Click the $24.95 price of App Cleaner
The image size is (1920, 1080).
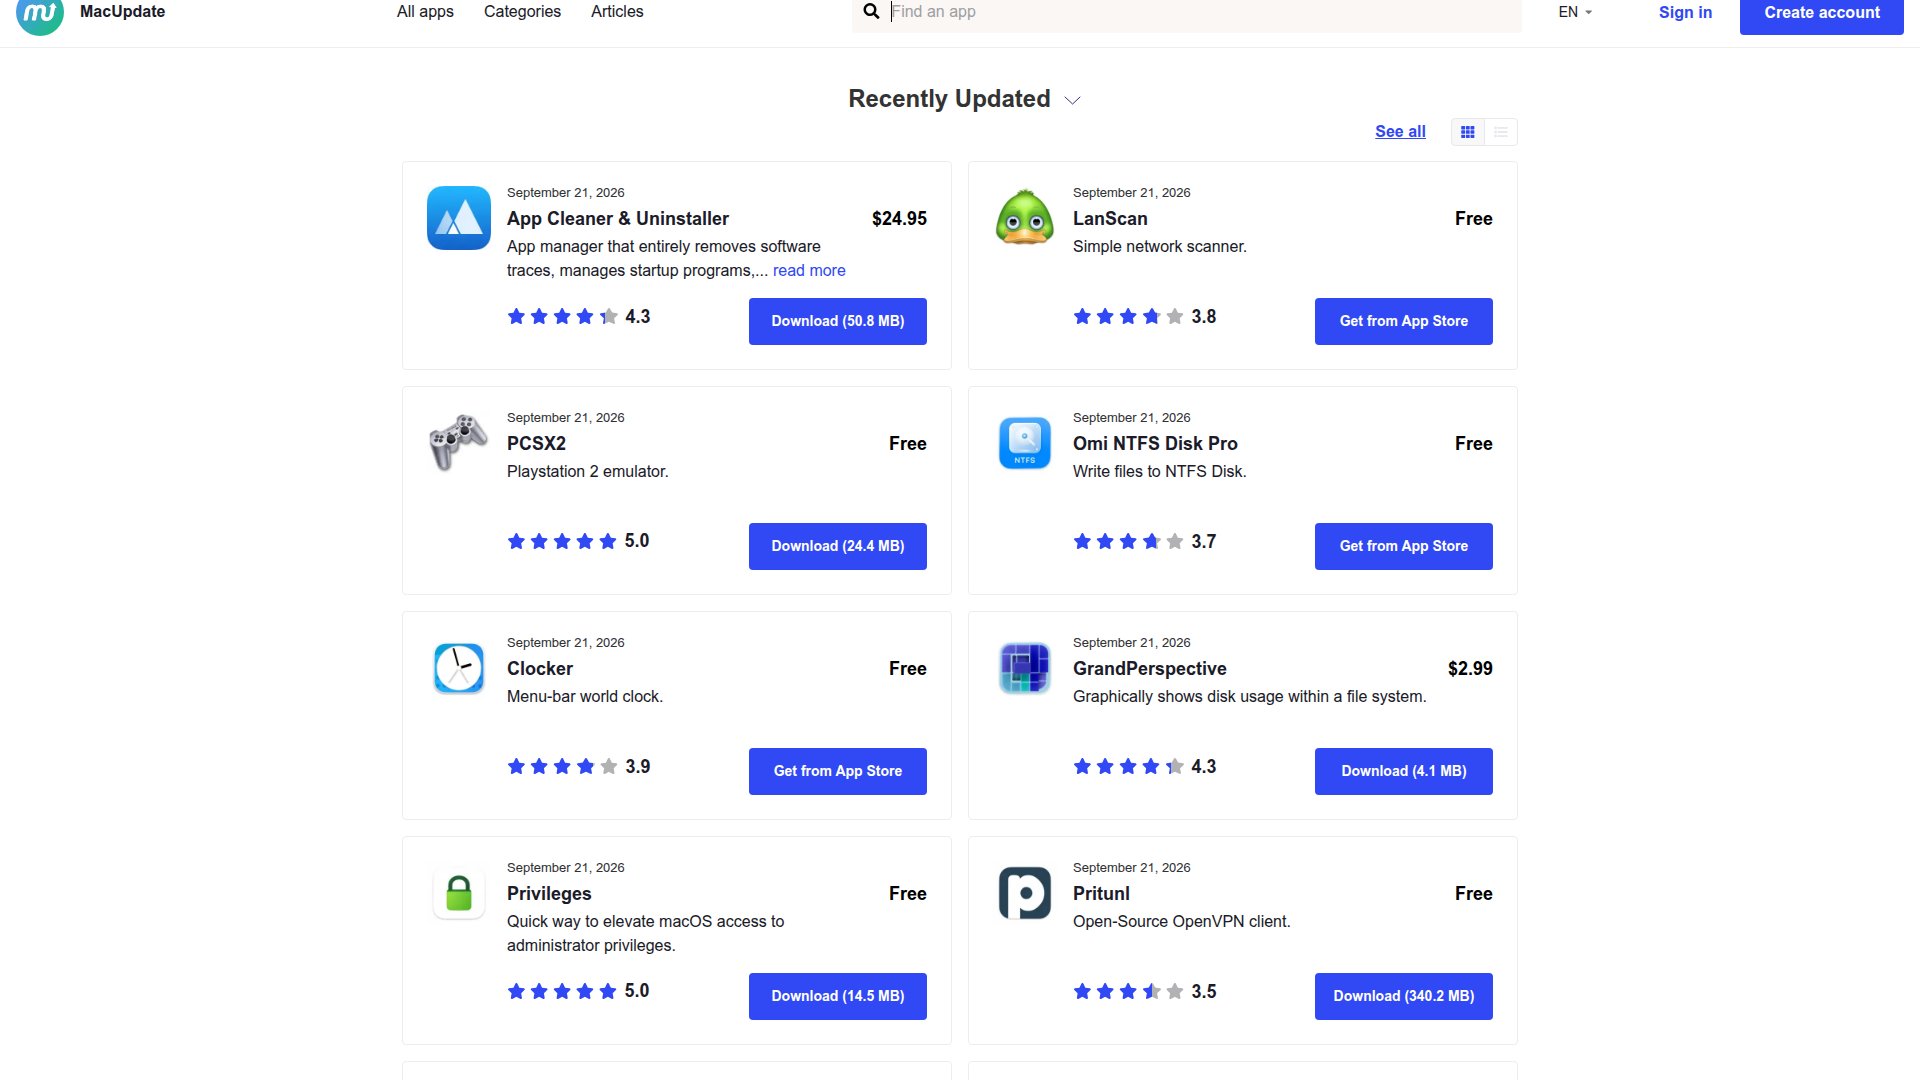(x=899, y=218)
